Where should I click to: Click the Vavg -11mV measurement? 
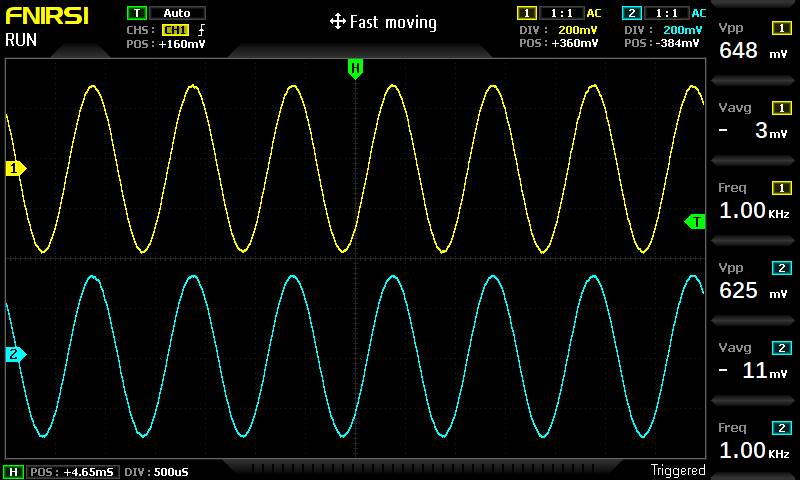[x=753, y=371]
